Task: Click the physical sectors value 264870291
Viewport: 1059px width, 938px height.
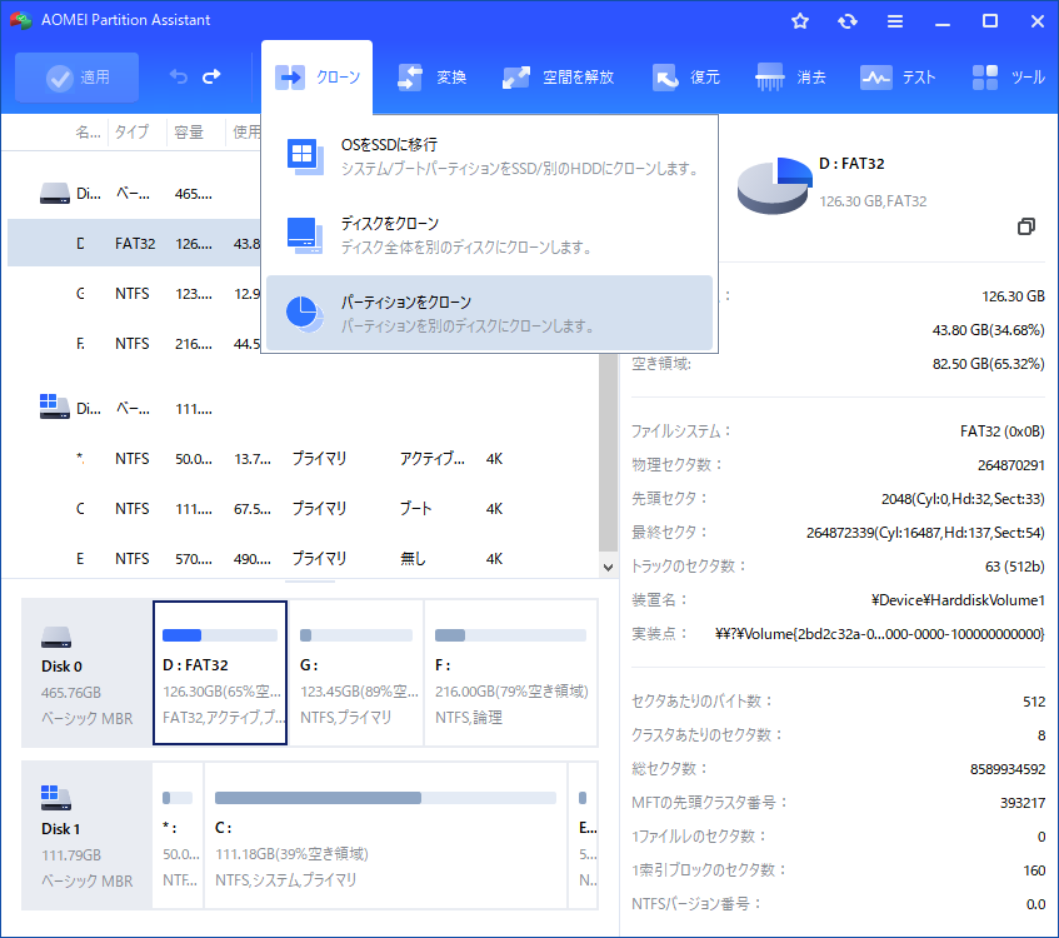Action: [1011, 465]
